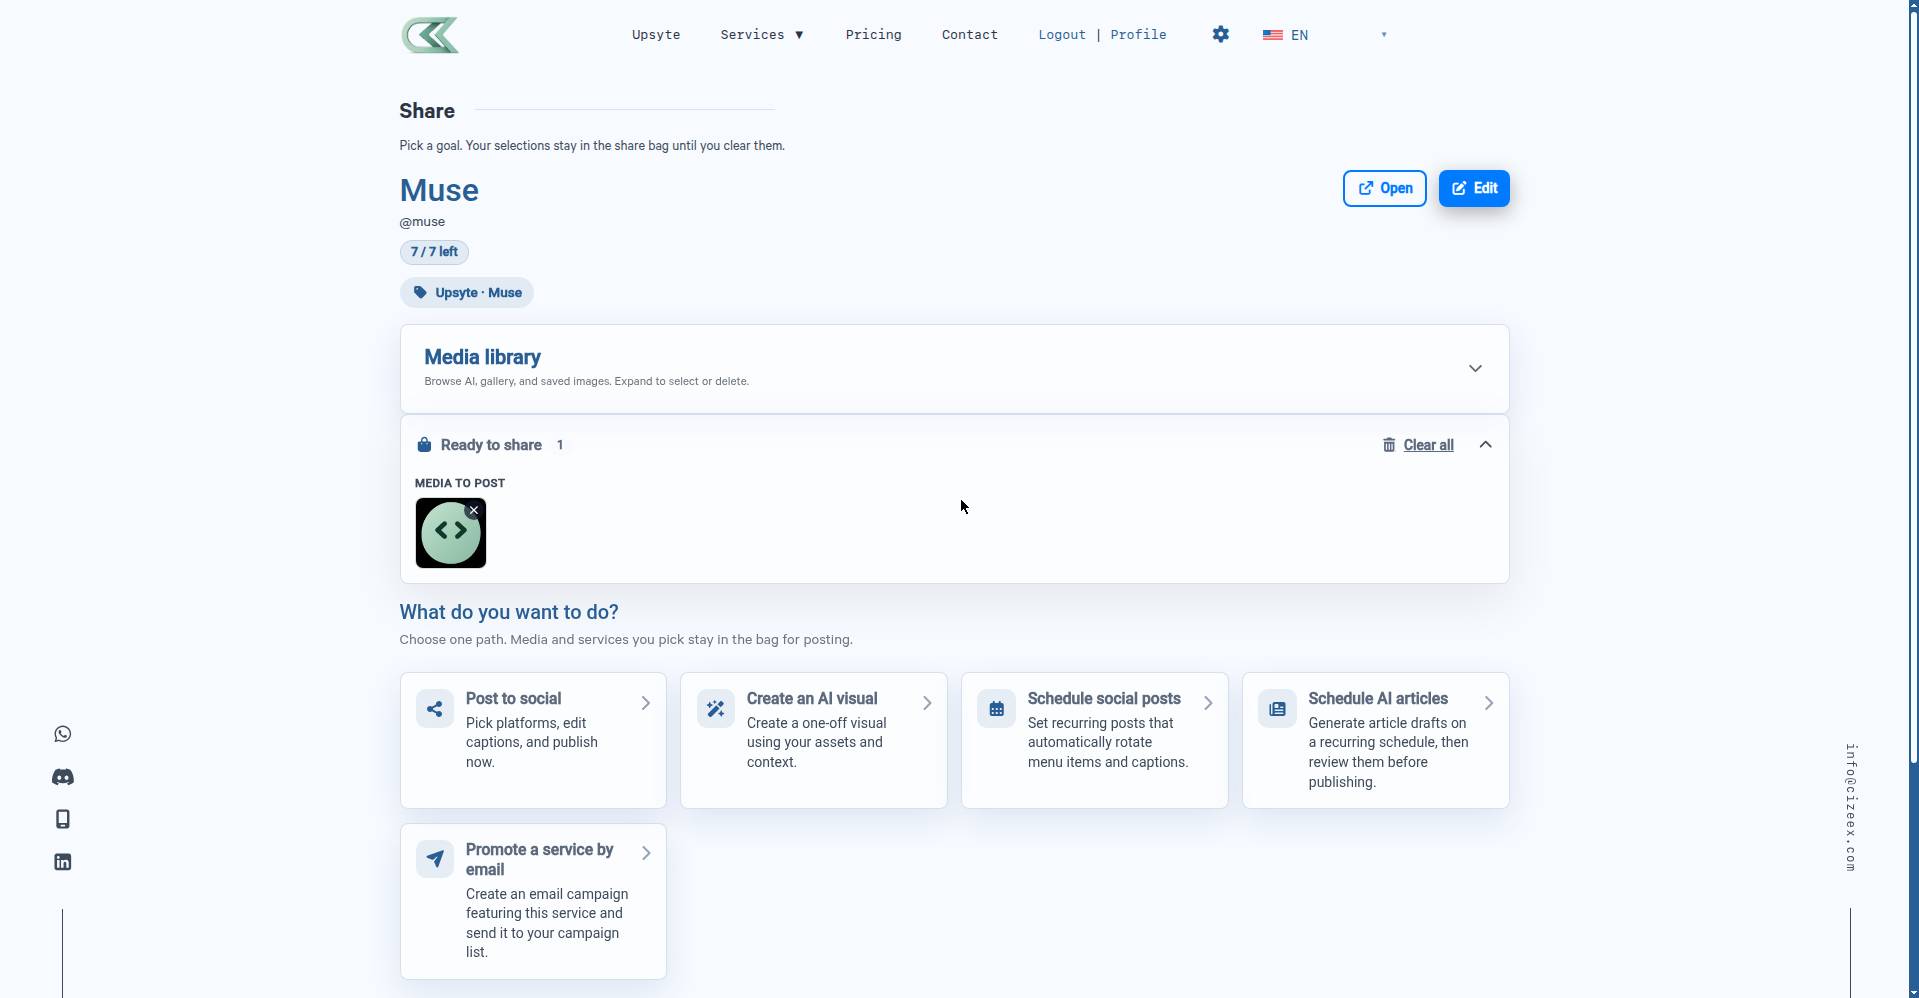Collapse the Ready to share section
1919x998 pixels.
pos(1486,445)
